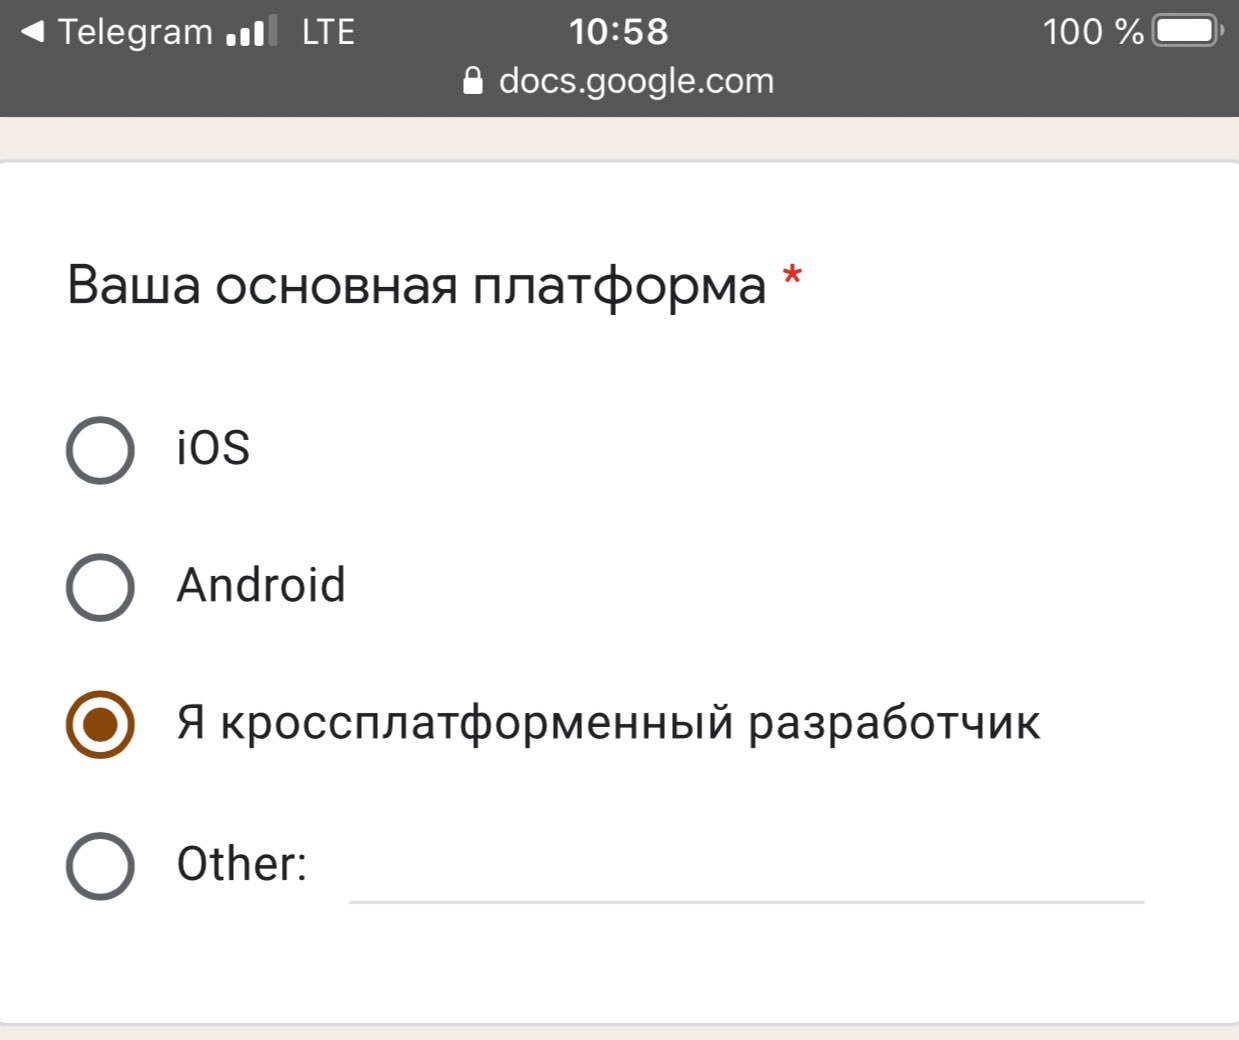Click the iOS option label
The image size is (1239, 1040).
[213, 448]
